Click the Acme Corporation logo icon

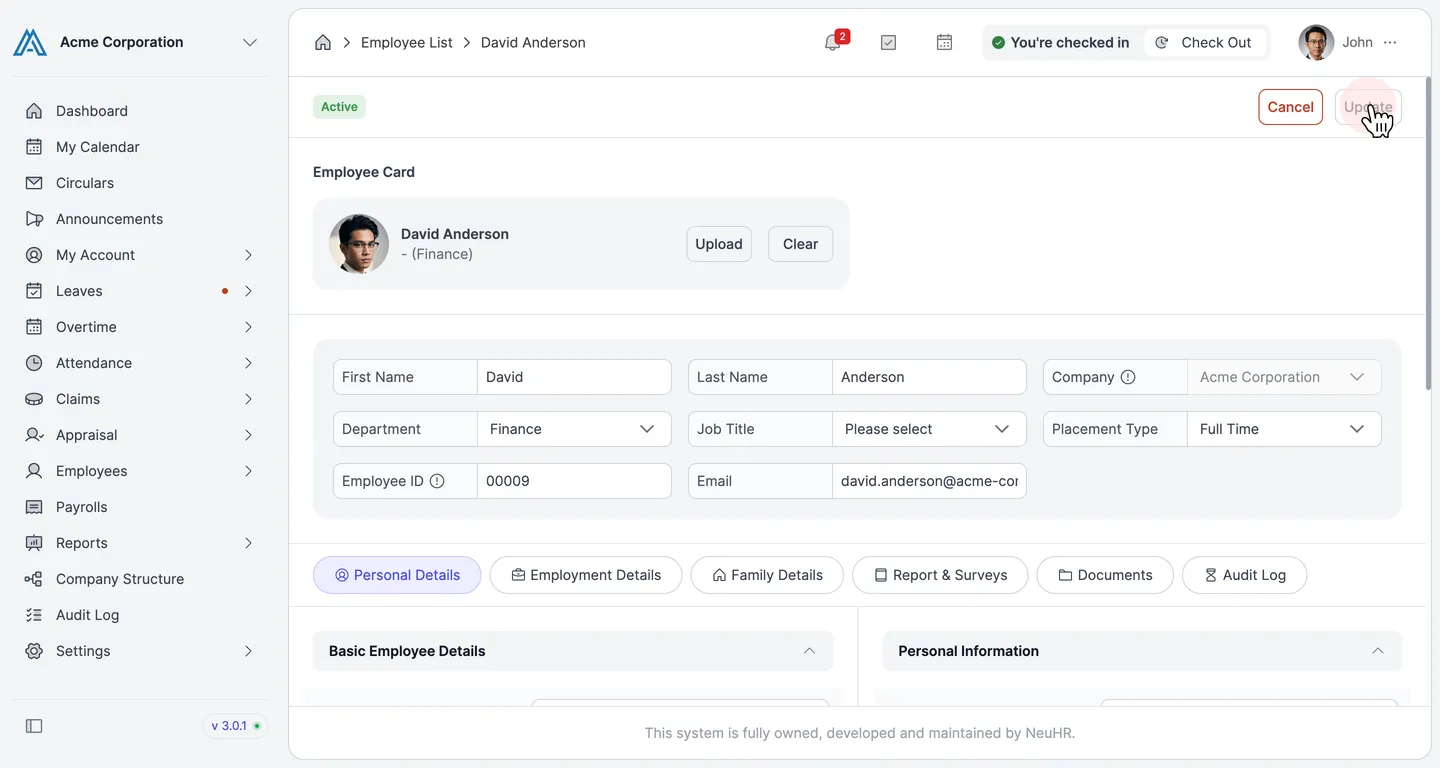[30, 42]
